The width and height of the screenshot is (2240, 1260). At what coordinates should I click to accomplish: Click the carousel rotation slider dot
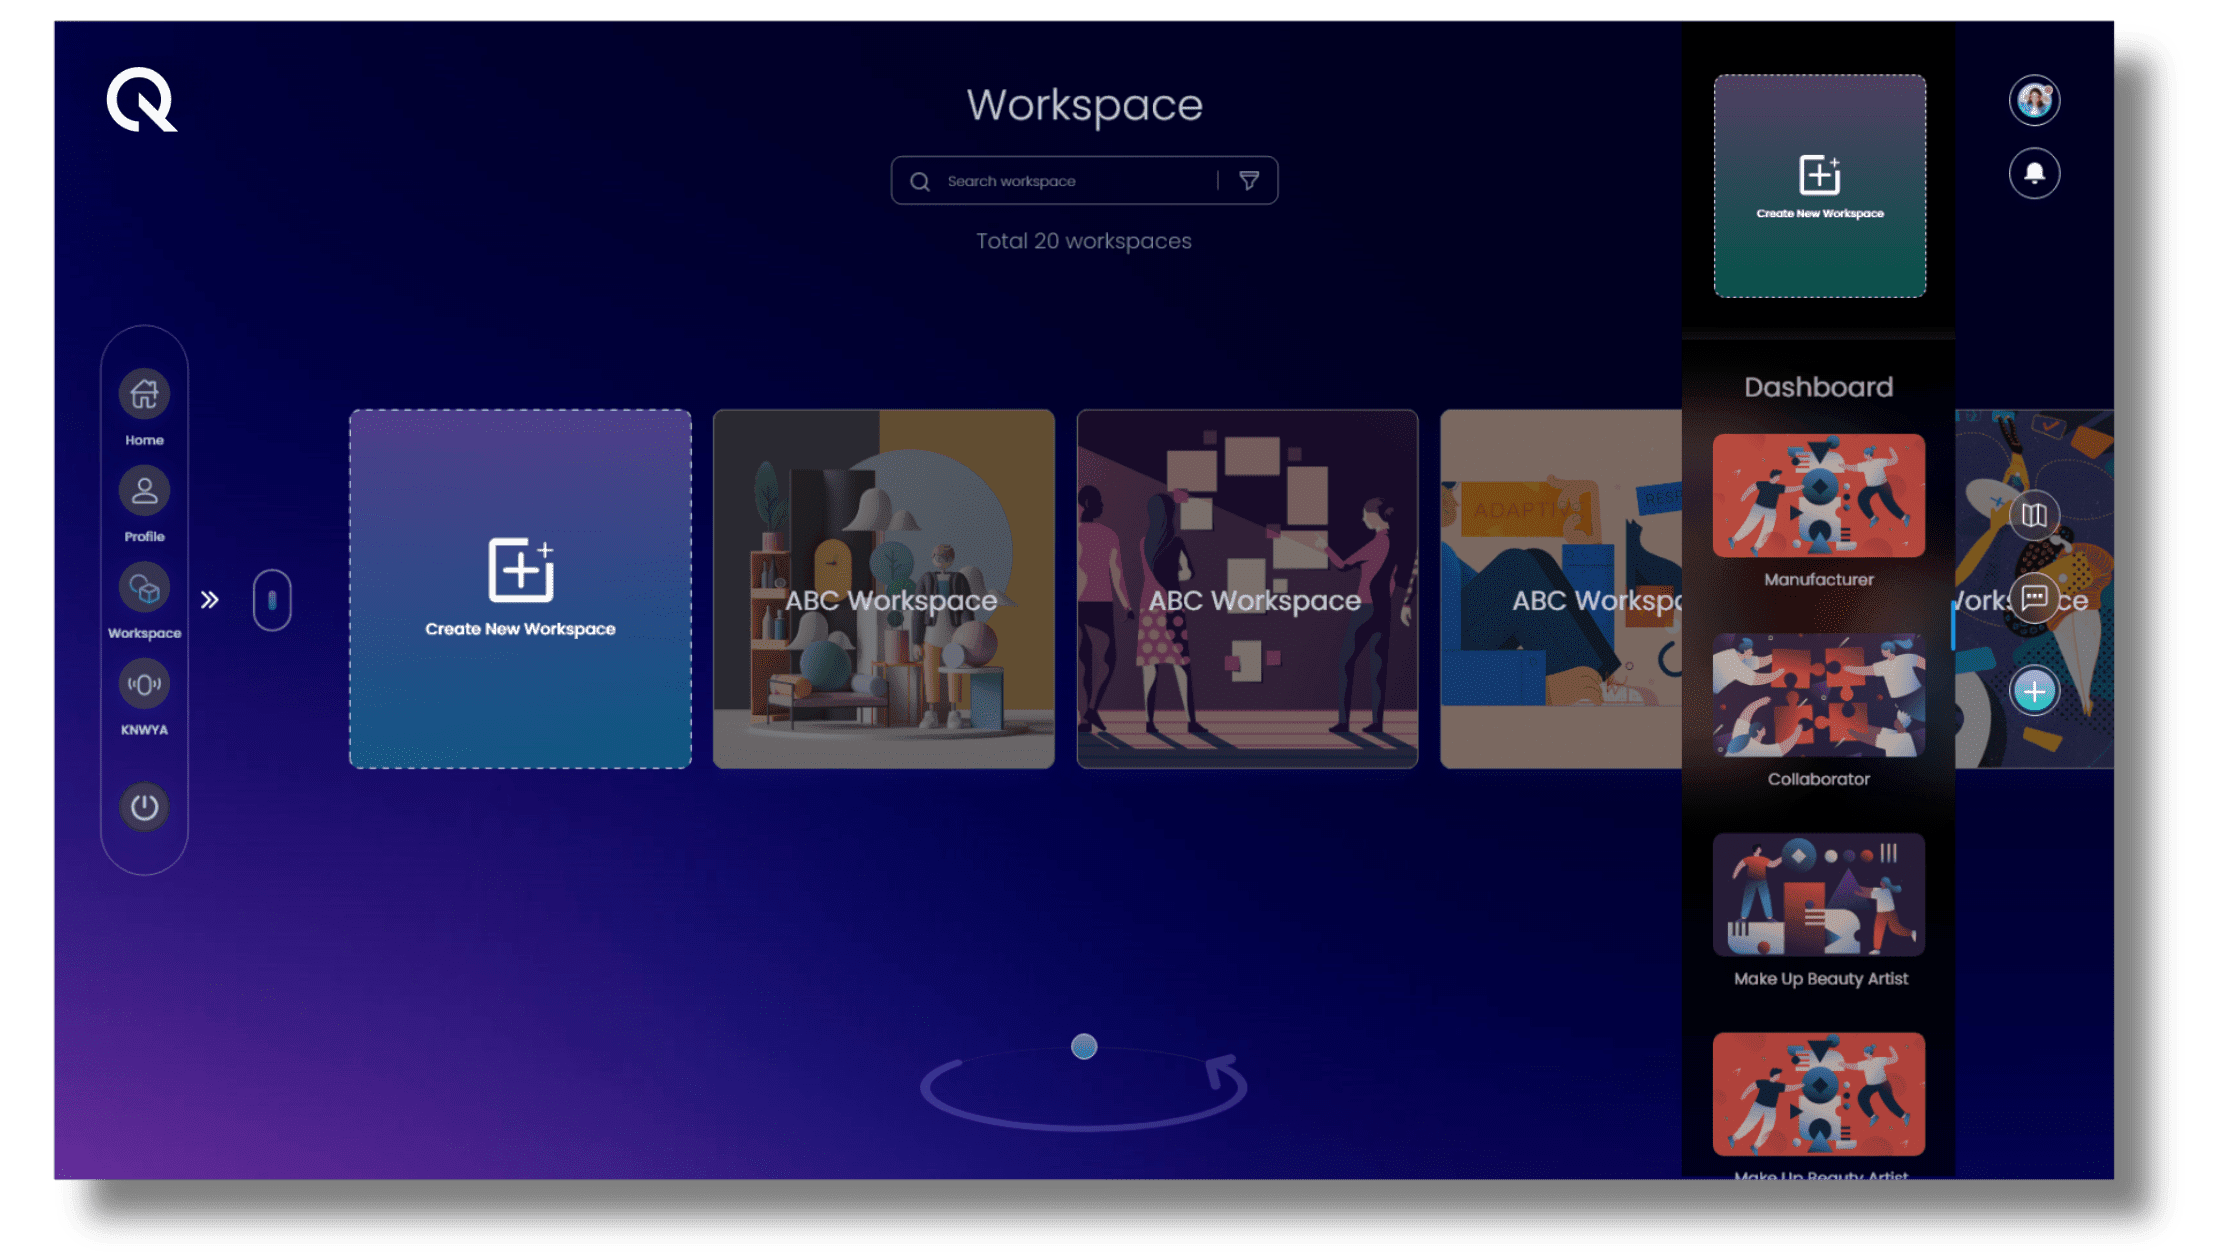click(x=1084, y=1047)
